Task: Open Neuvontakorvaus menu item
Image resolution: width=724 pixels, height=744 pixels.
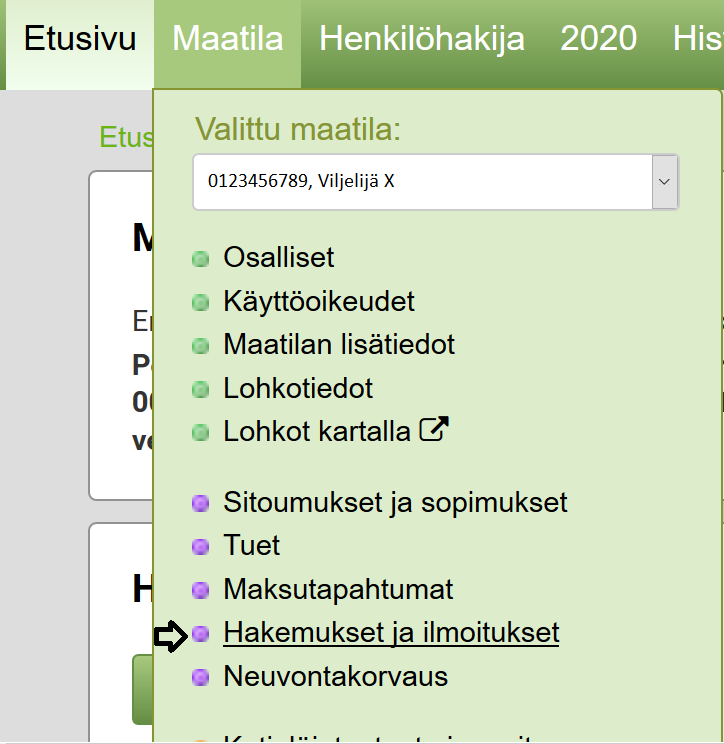Action: point(335,676)
